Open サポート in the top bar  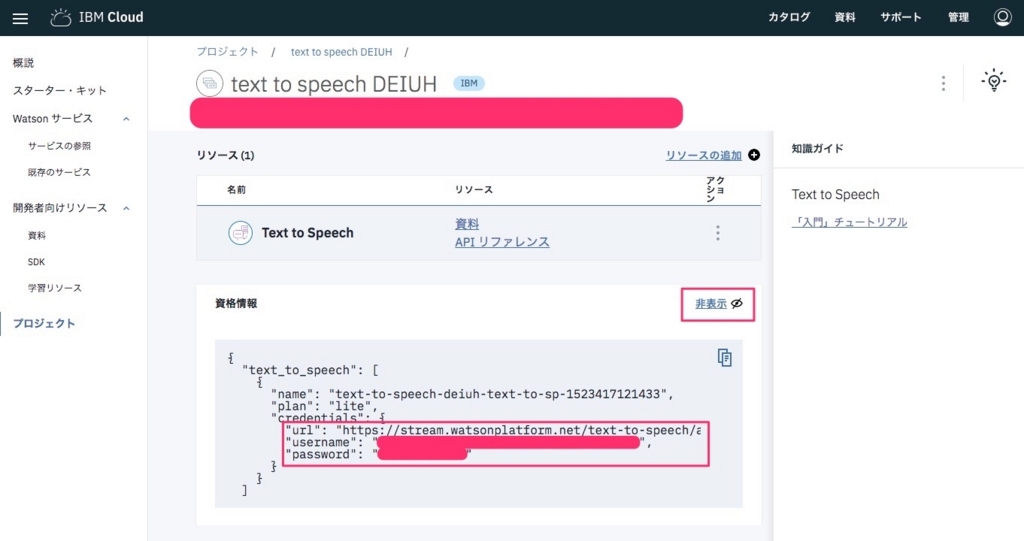901,17
